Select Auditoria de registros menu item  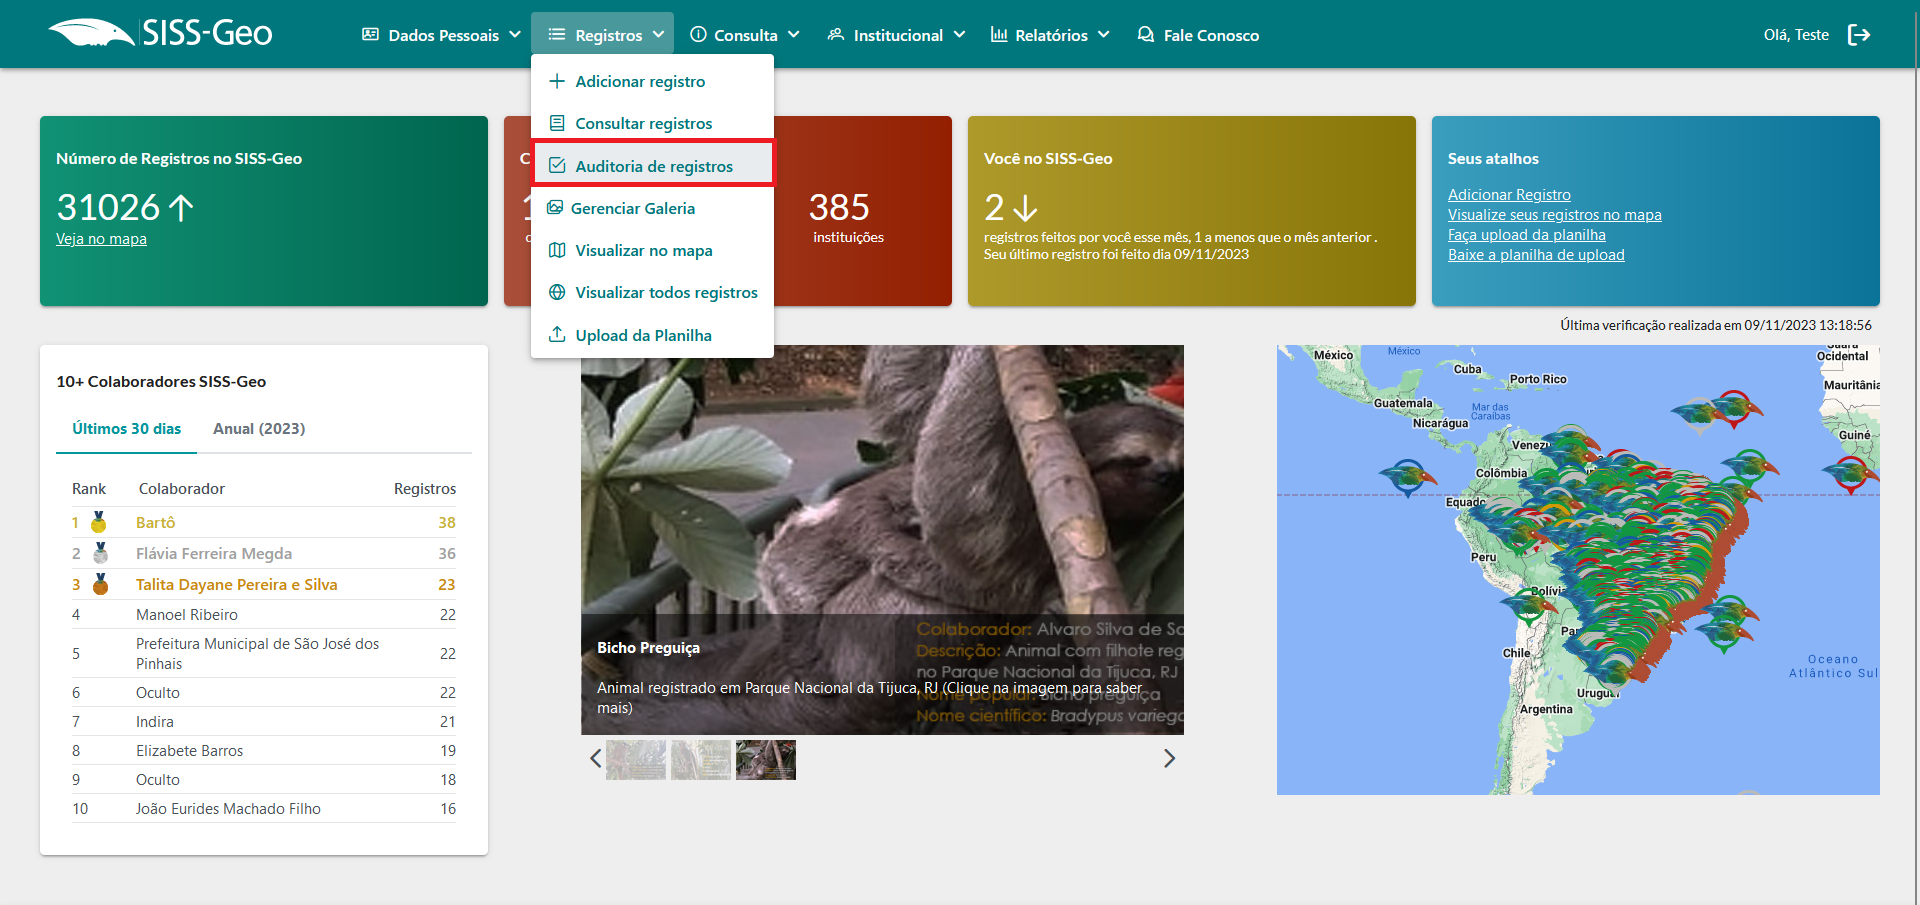click(x=653, y=166)
